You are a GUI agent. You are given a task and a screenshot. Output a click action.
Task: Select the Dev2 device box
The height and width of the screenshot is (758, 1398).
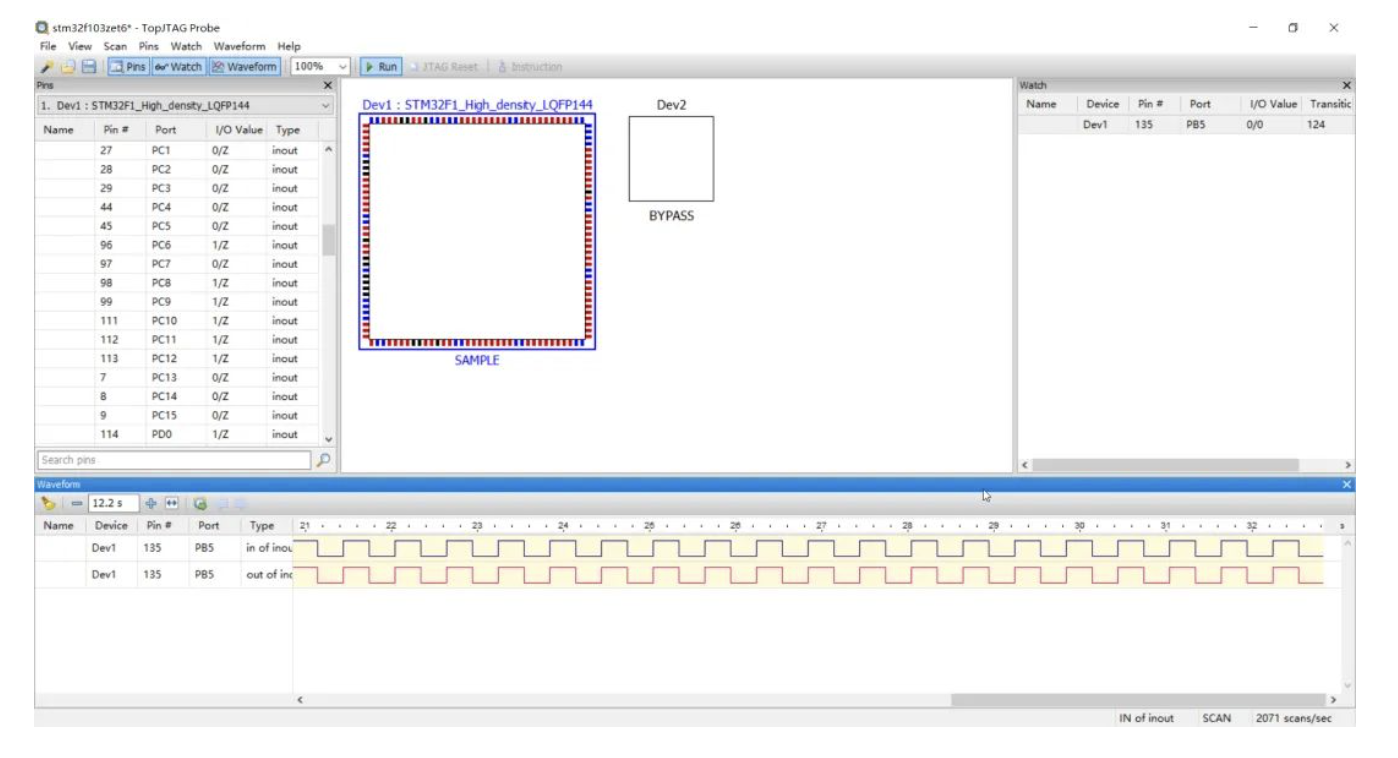(671, 159)
